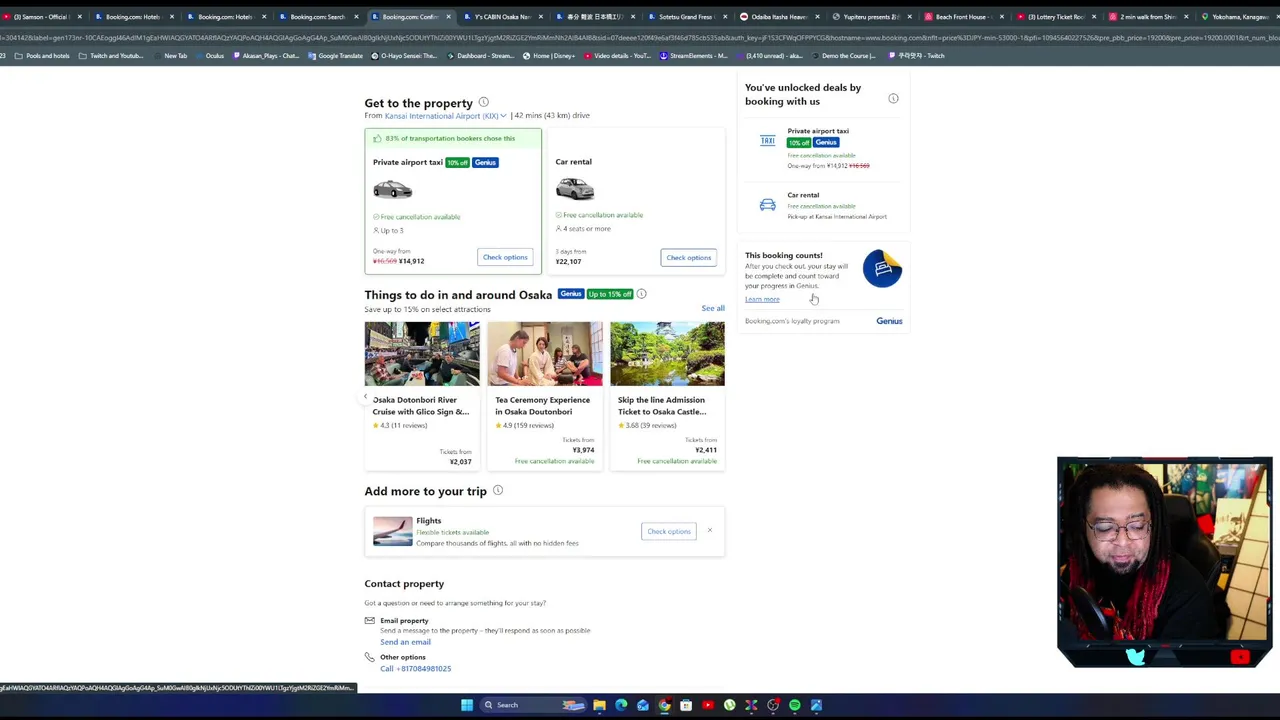Image resolution: width=1280 pixels, height=720 pixels.
Task: Open Osaka Dotonbori River Cruise photo
Action: [422, 354]
